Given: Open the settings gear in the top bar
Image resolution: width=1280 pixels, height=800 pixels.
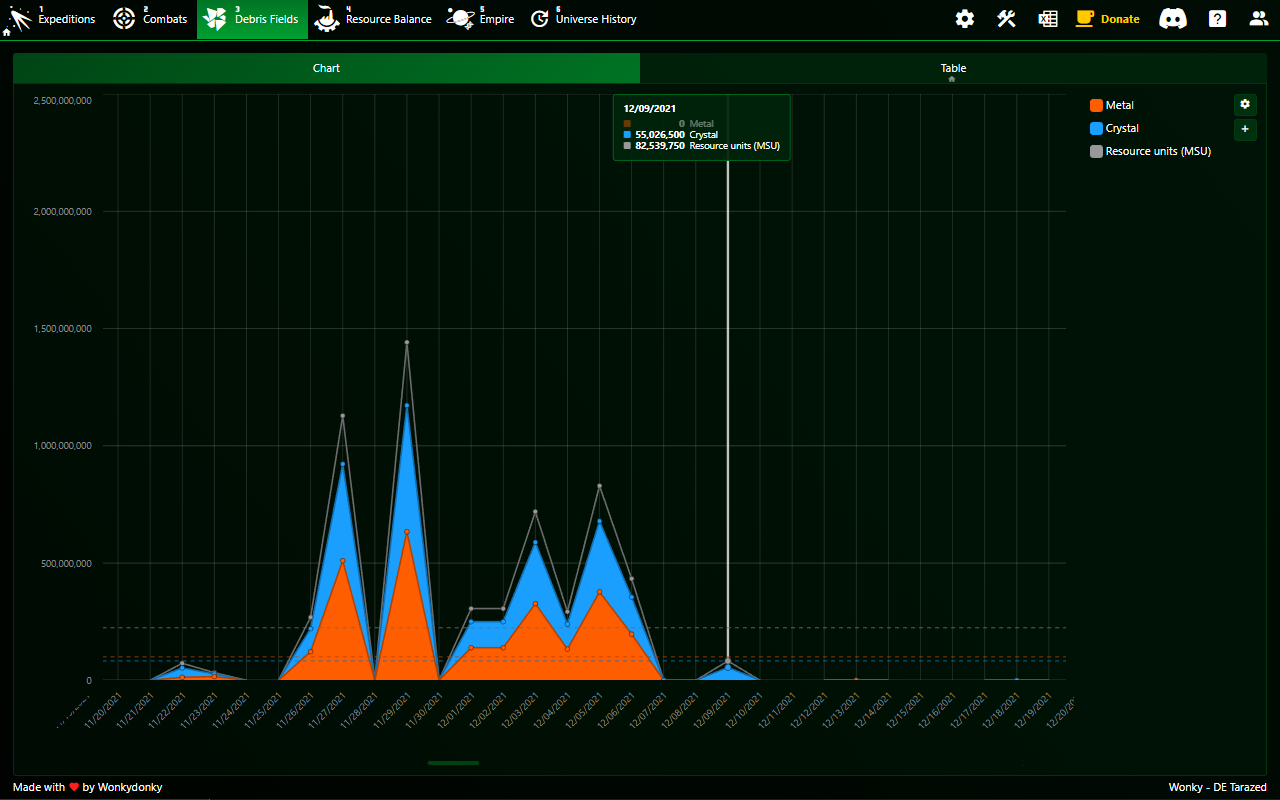Looking at the screenshot, I should (x=964, y=19).
